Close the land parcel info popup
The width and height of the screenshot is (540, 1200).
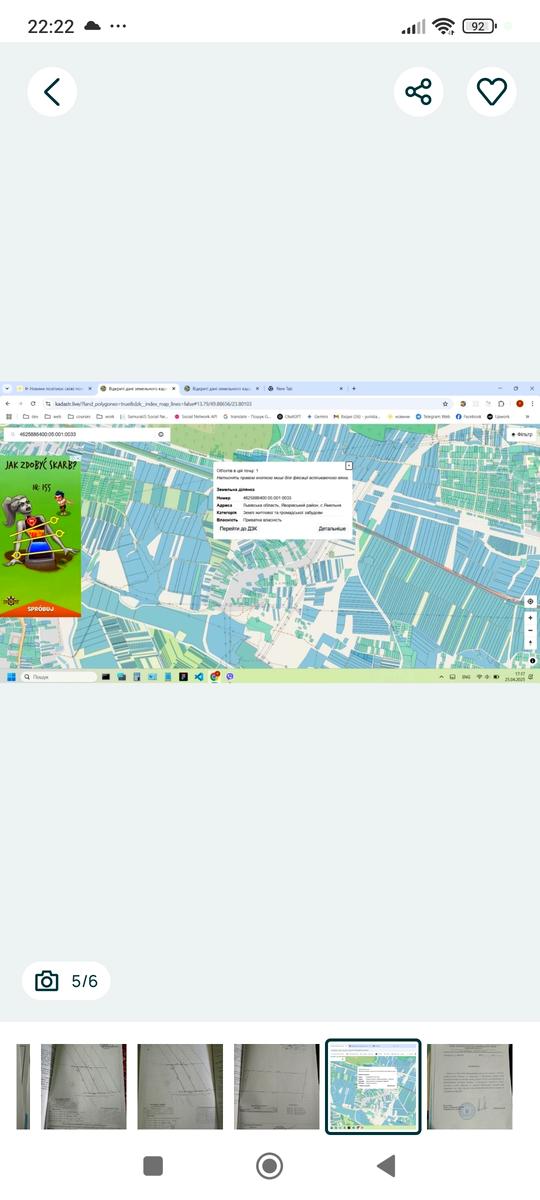pos(348,466)
